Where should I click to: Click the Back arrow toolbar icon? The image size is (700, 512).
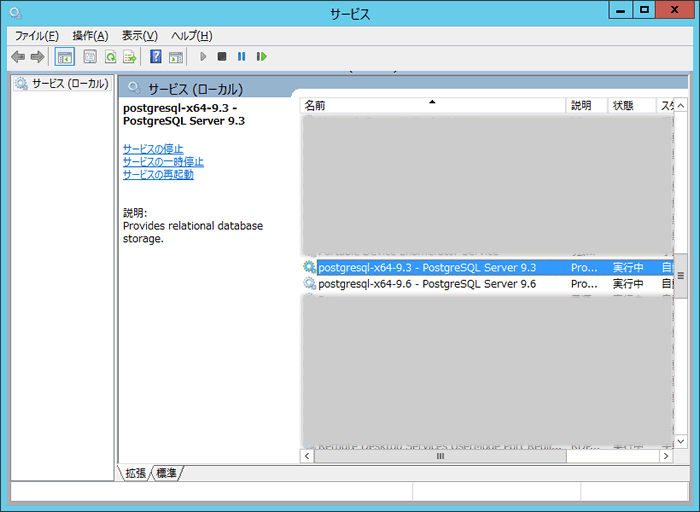(17, 57)
